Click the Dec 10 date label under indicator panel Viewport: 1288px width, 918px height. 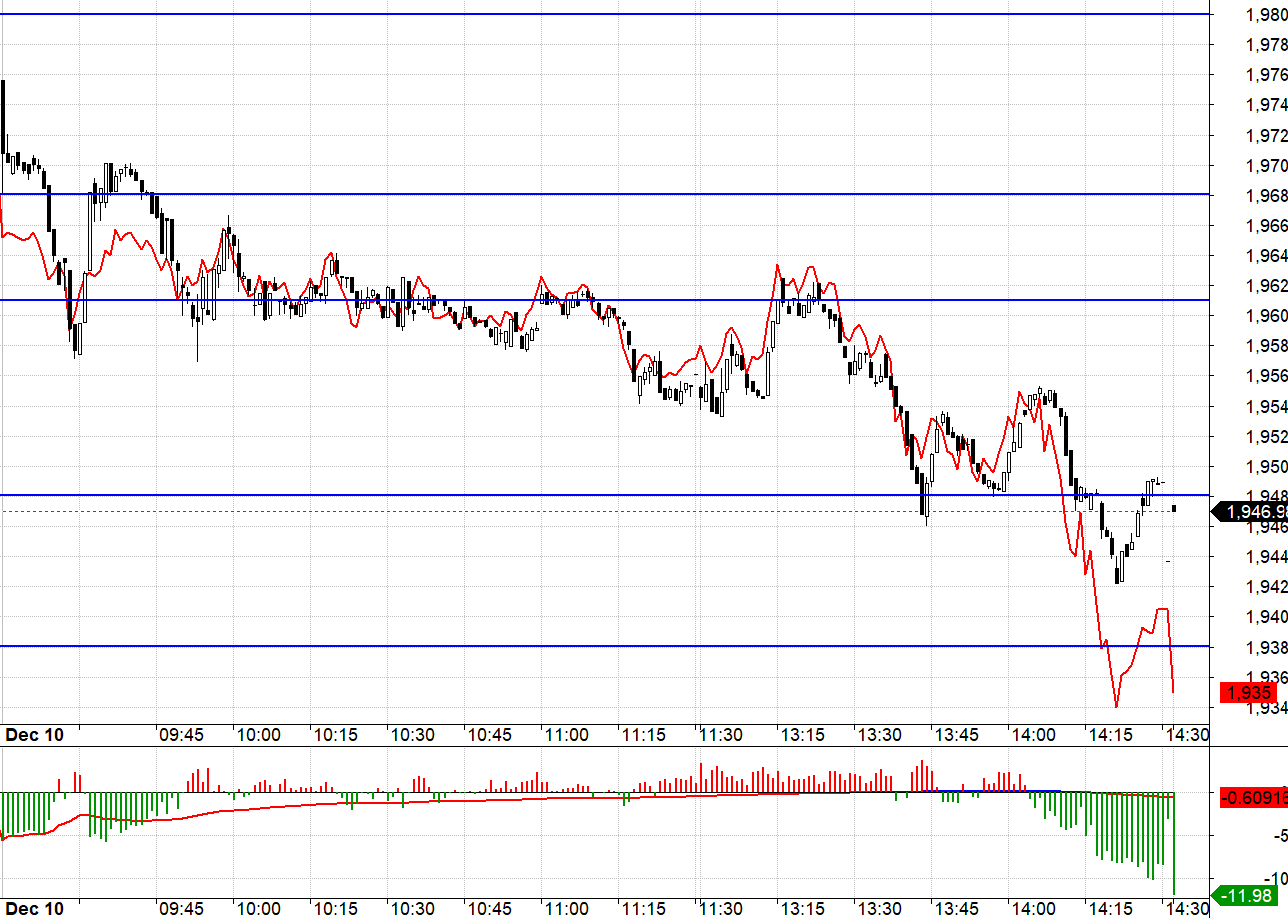34,909
